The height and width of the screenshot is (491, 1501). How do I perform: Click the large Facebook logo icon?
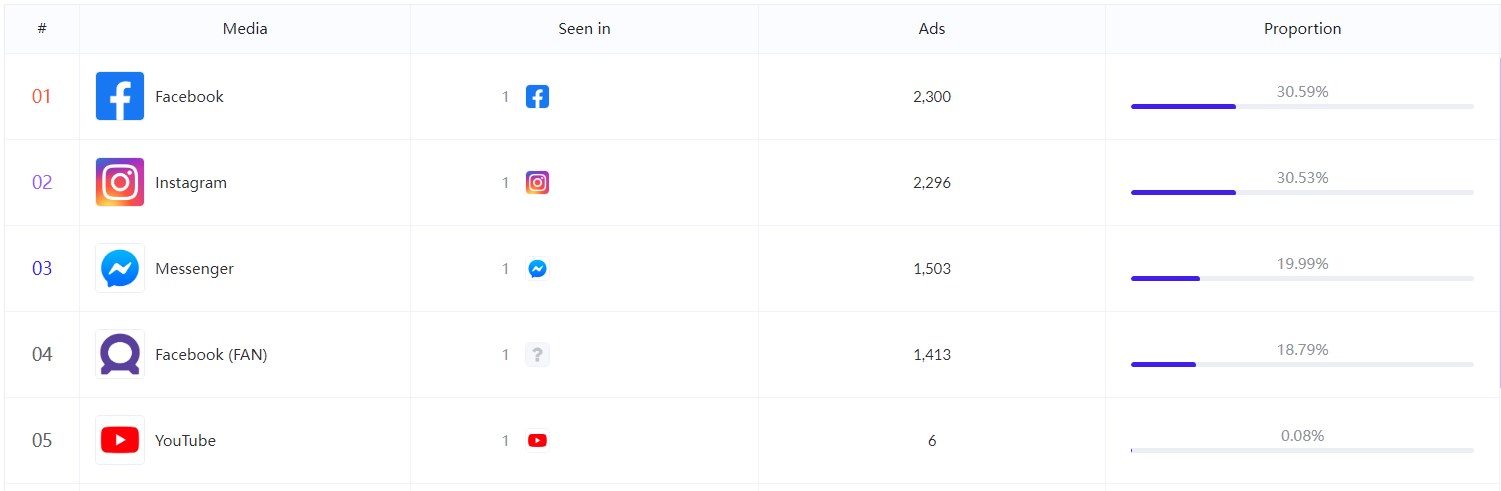point(120,96)
